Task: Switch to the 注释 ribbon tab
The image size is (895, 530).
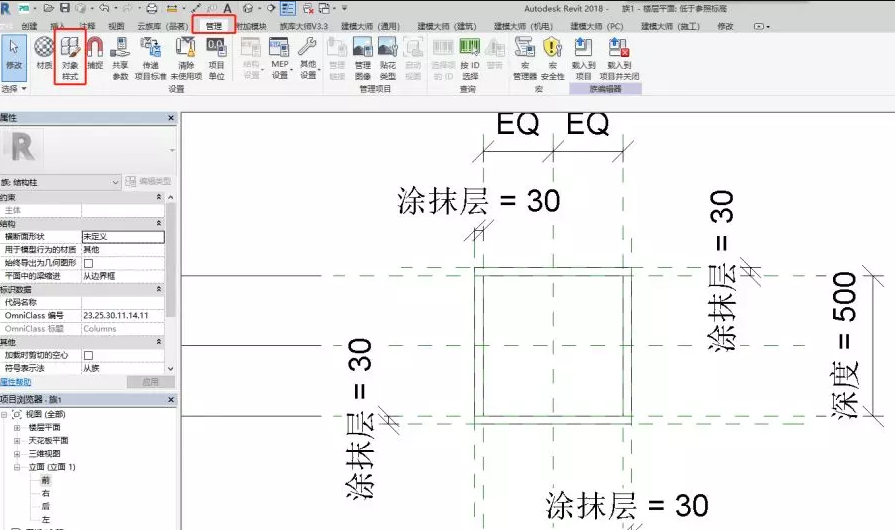Action: [87, 26]
